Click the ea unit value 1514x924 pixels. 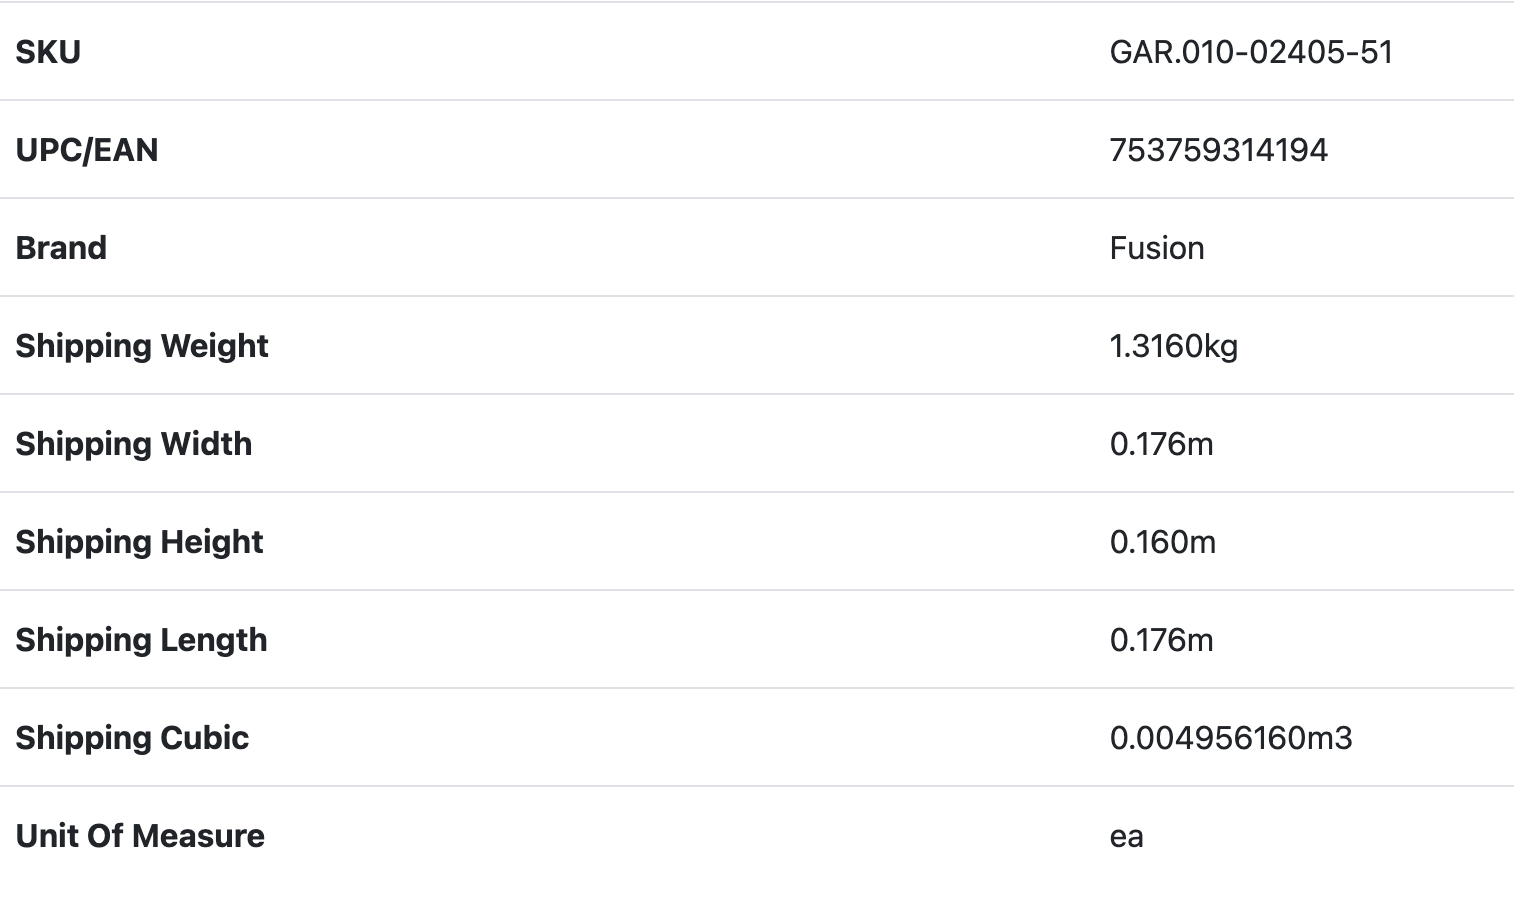[x=1126, y=836]
